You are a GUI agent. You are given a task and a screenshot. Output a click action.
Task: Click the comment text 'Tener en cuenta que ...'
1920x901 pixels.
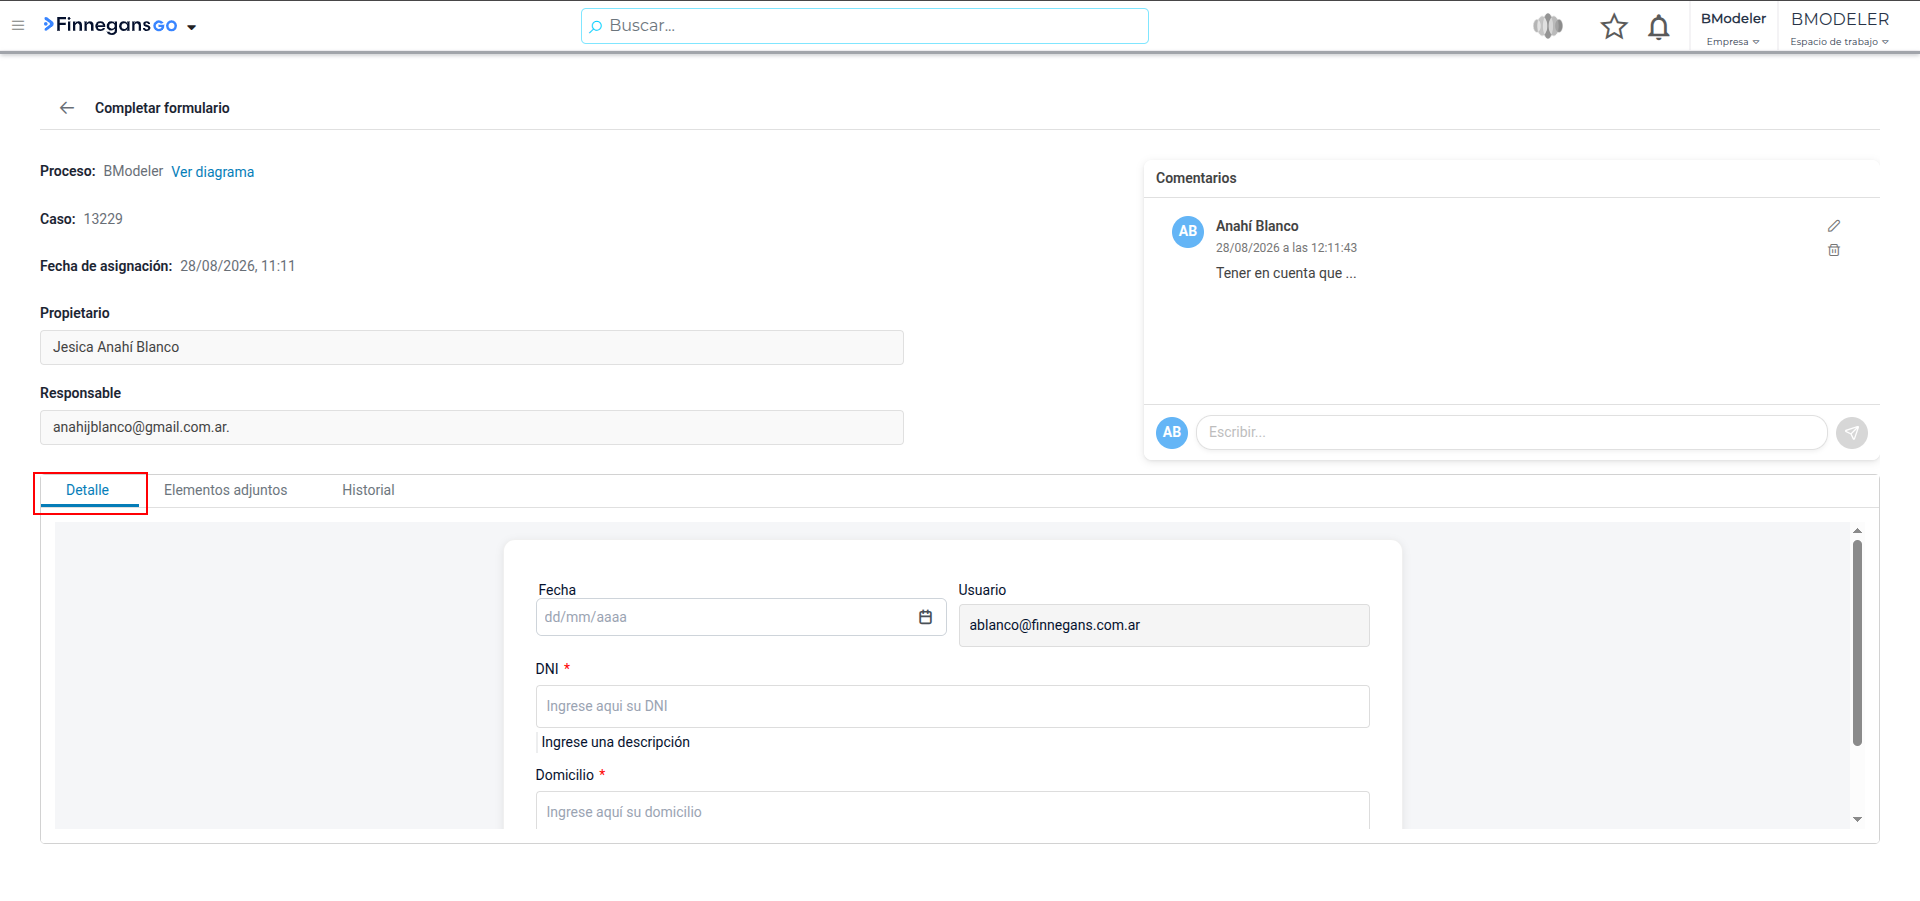pyautogui.click(x=1286, y=273)
